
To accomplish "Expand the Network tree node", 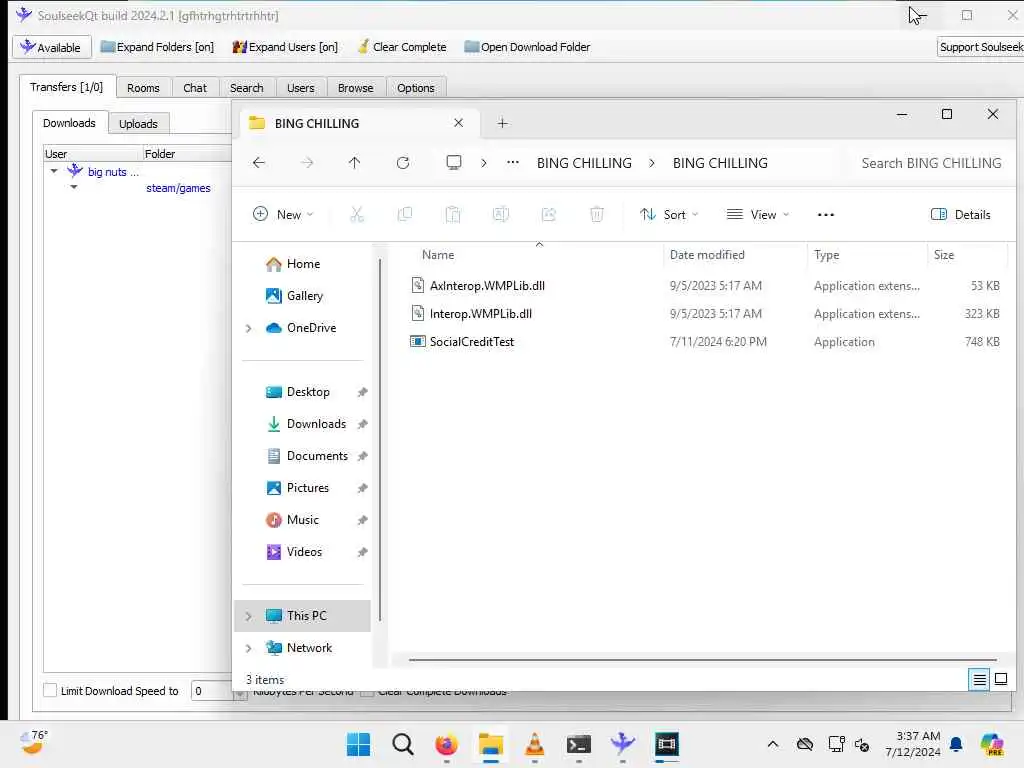I will [248, 648].
